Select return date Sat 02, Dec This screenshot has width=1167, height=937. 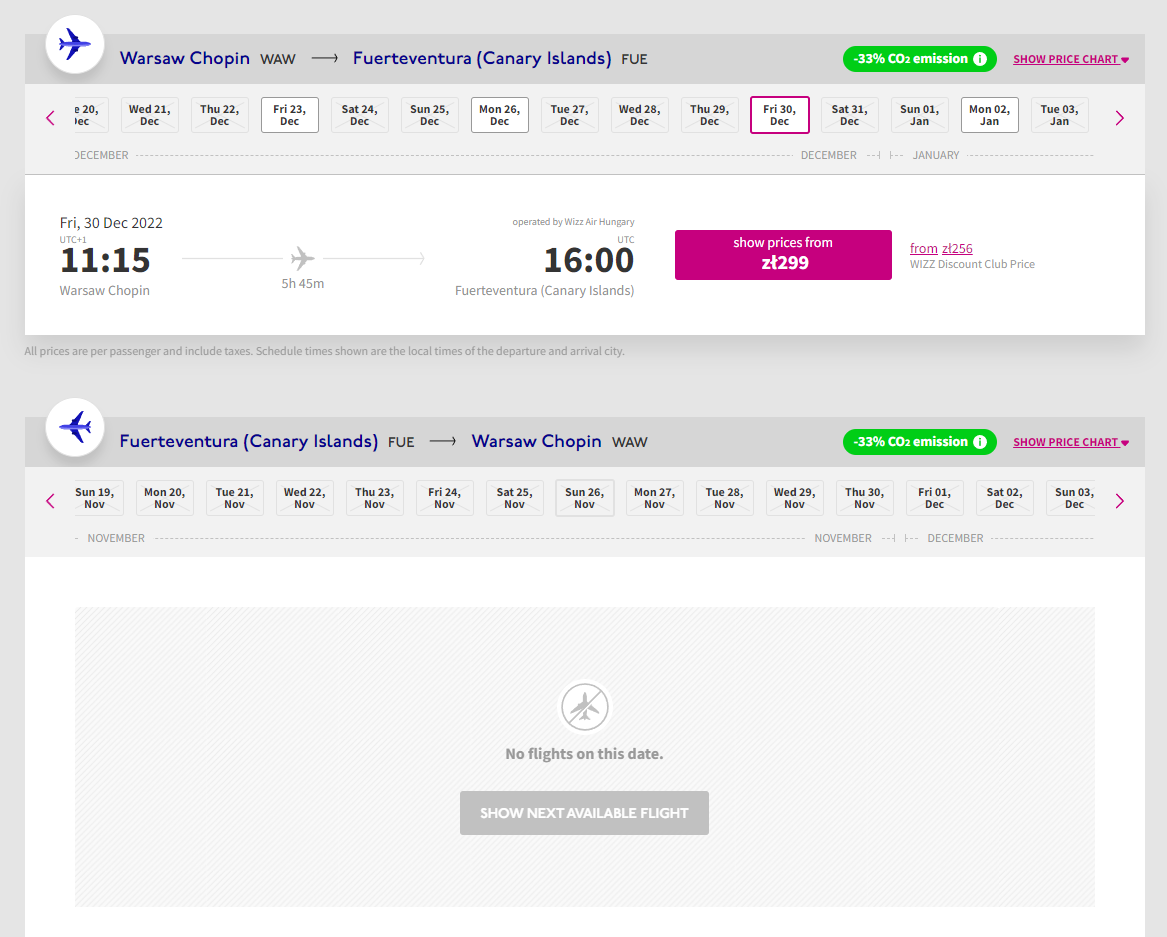coord(1004,499)
